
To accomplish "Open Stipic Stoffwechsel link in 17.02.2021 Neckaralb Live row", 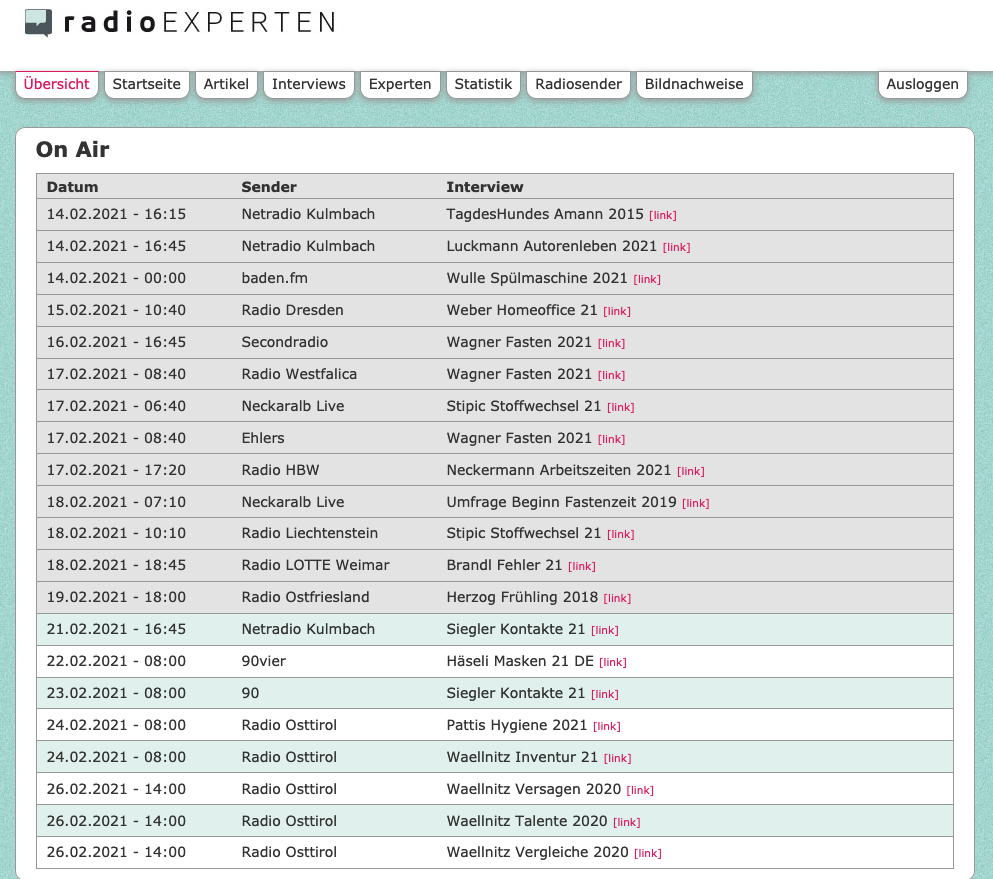I will (621, 407).
